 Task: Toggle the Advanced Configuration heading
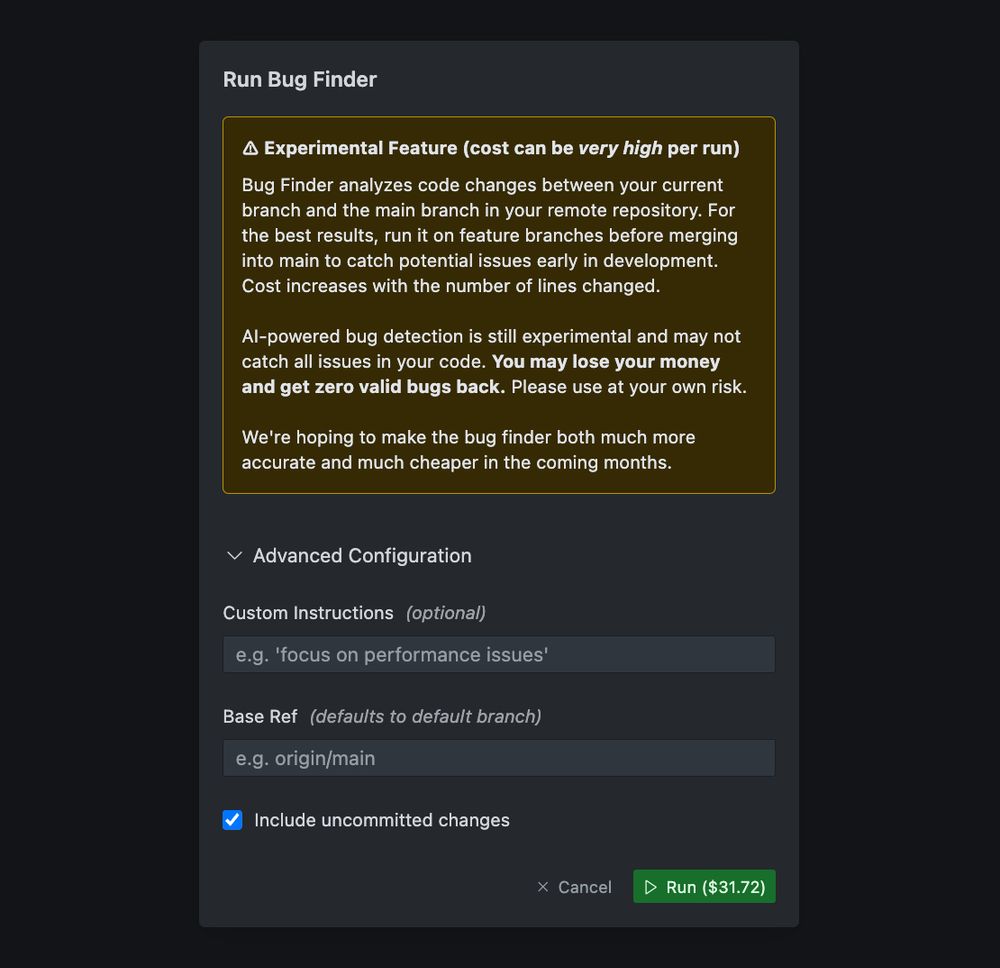point(362,555)
